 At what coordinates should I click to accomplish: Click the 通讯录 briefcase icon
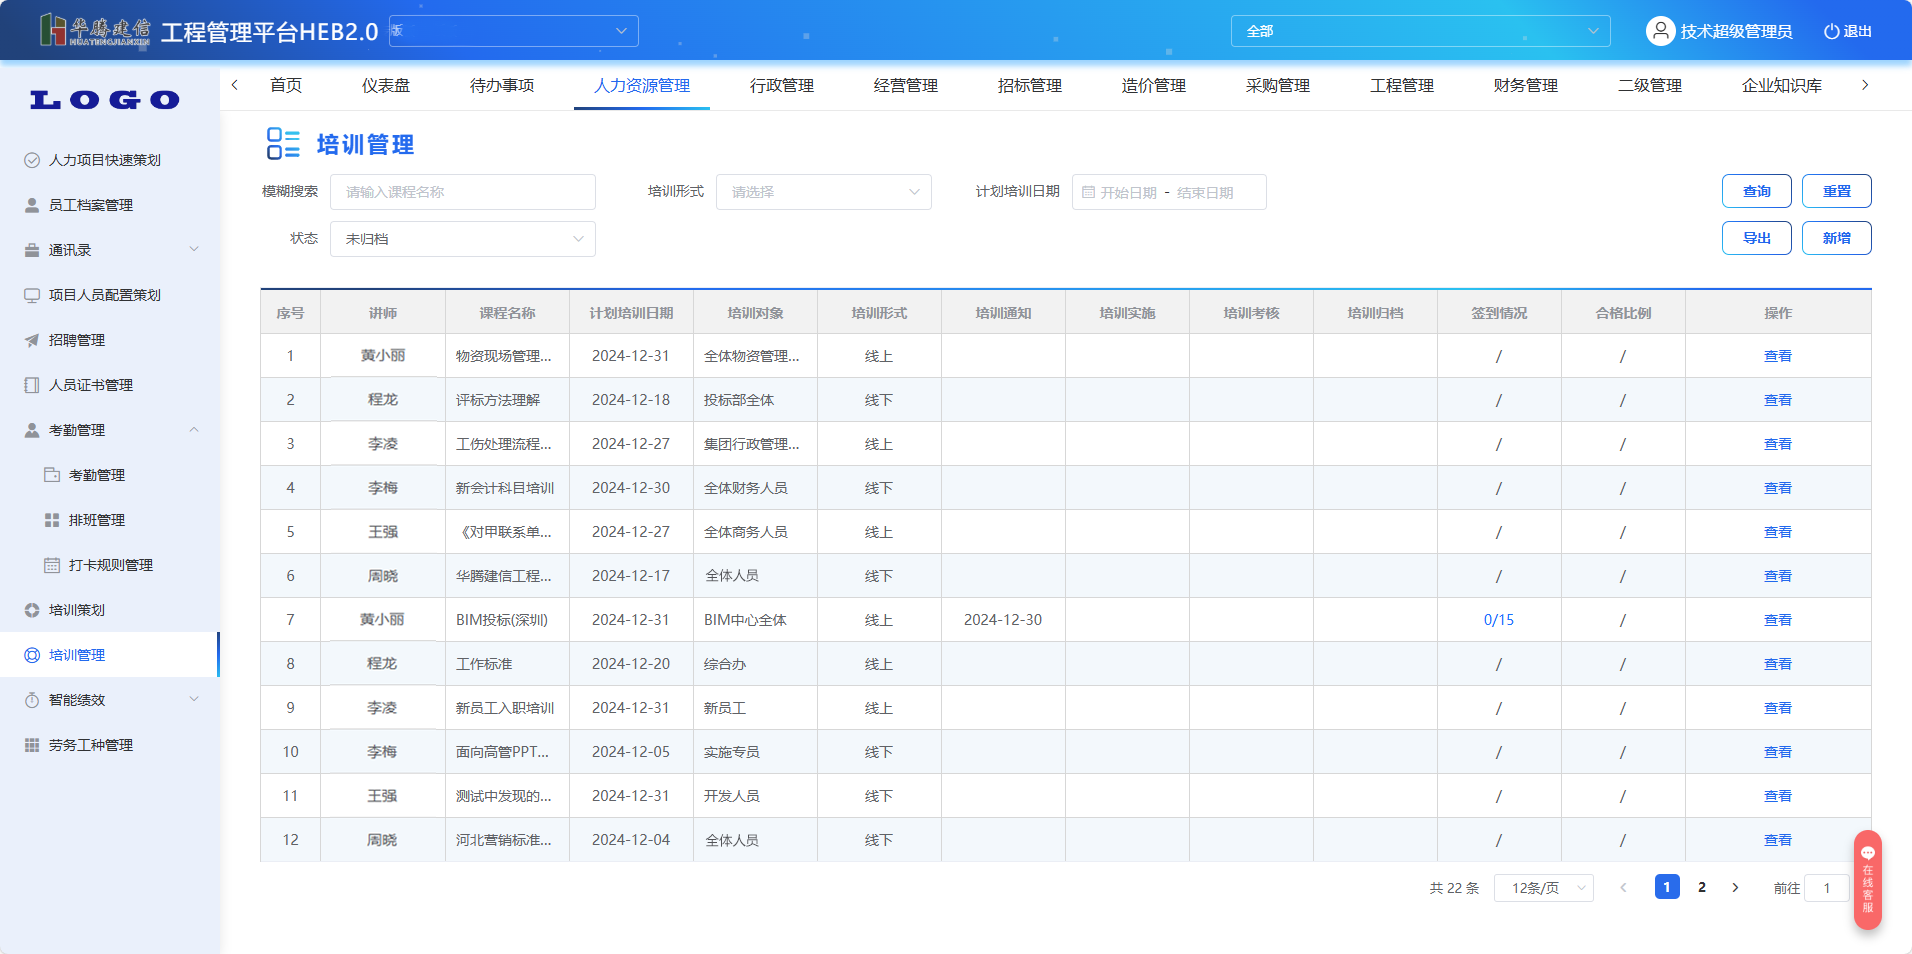[32, 250]
